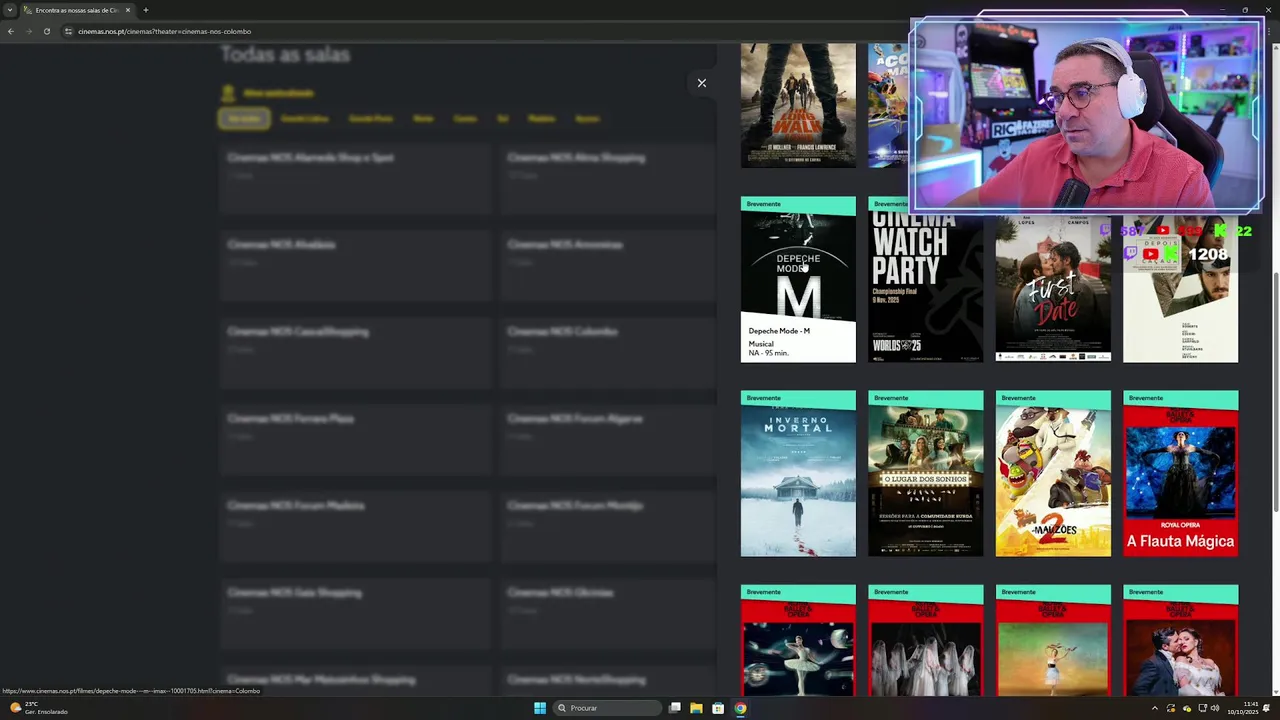
Task: Click the Chrome icon in the taskbar
Action: click(x=740, y=708)
